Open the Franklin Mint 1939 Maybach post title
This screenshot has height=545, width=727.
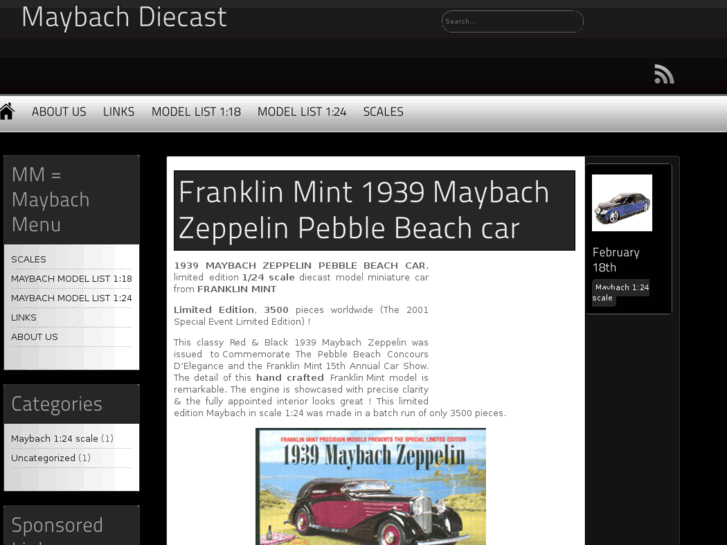pyautogui.click(x=364, y=210)
